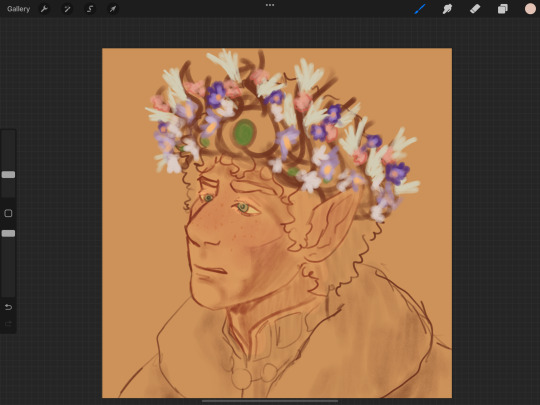
Task: Undo the last stroke with the arrow
Action: (8, 307)
